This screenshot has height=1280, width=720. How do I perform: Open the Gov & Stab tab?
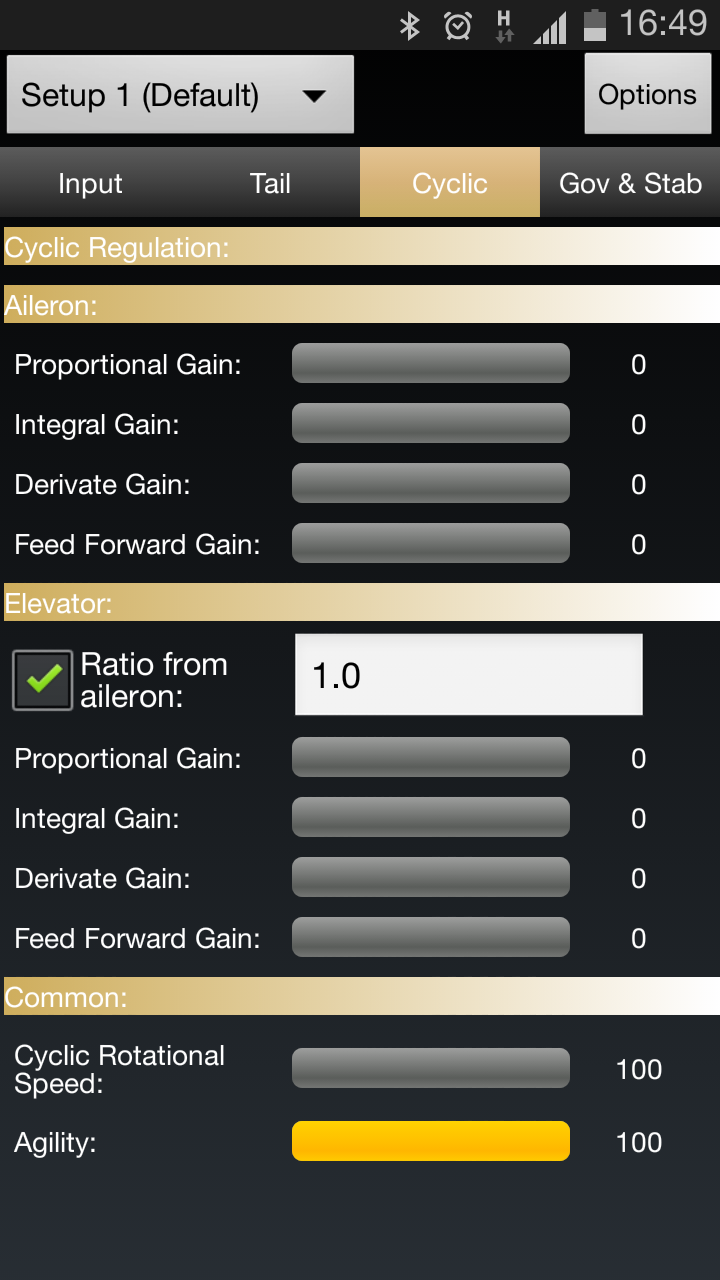630,183
